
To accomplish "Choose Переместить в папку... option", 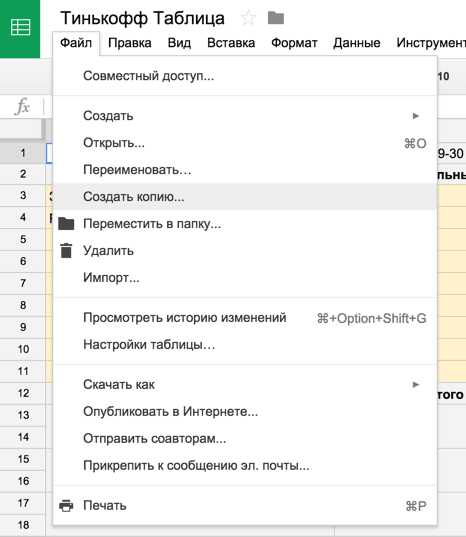I will pos(245,224).
